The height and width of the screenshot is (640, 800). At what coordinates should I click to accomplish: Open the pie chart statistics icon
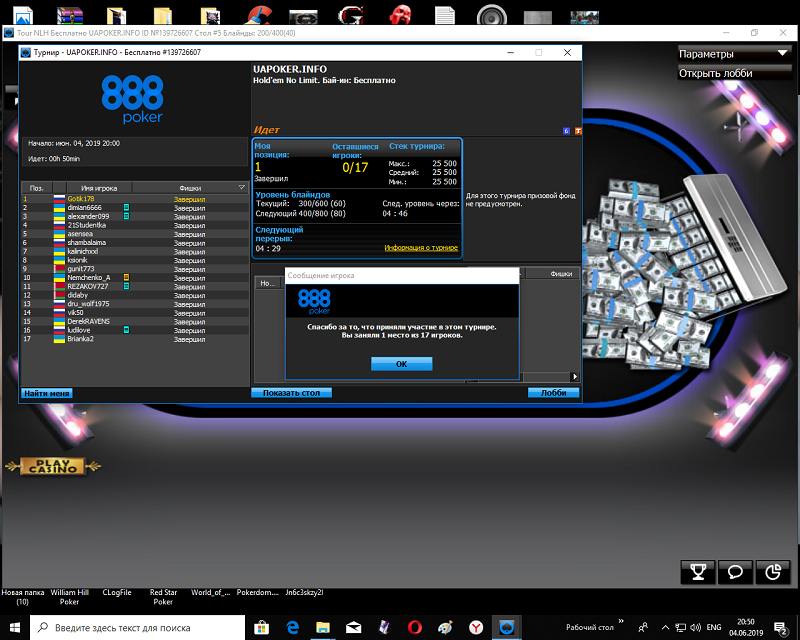click(773, 572)
